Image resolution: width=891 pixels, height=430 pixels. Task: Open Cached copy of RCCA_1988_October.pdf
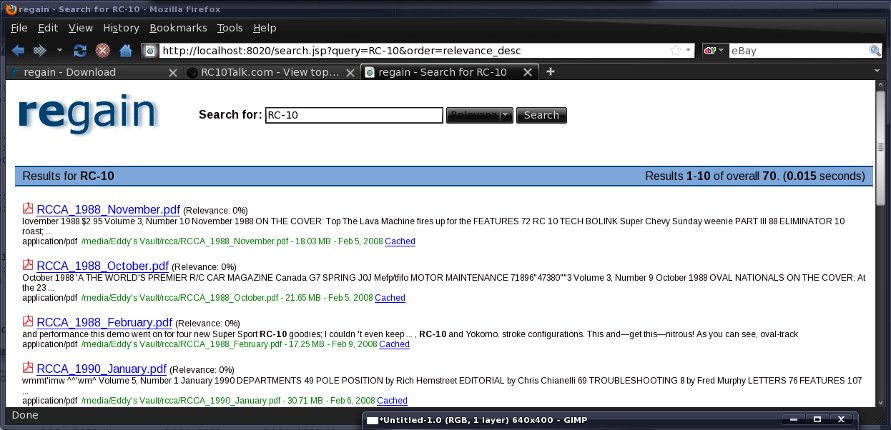tap(390, 298)
